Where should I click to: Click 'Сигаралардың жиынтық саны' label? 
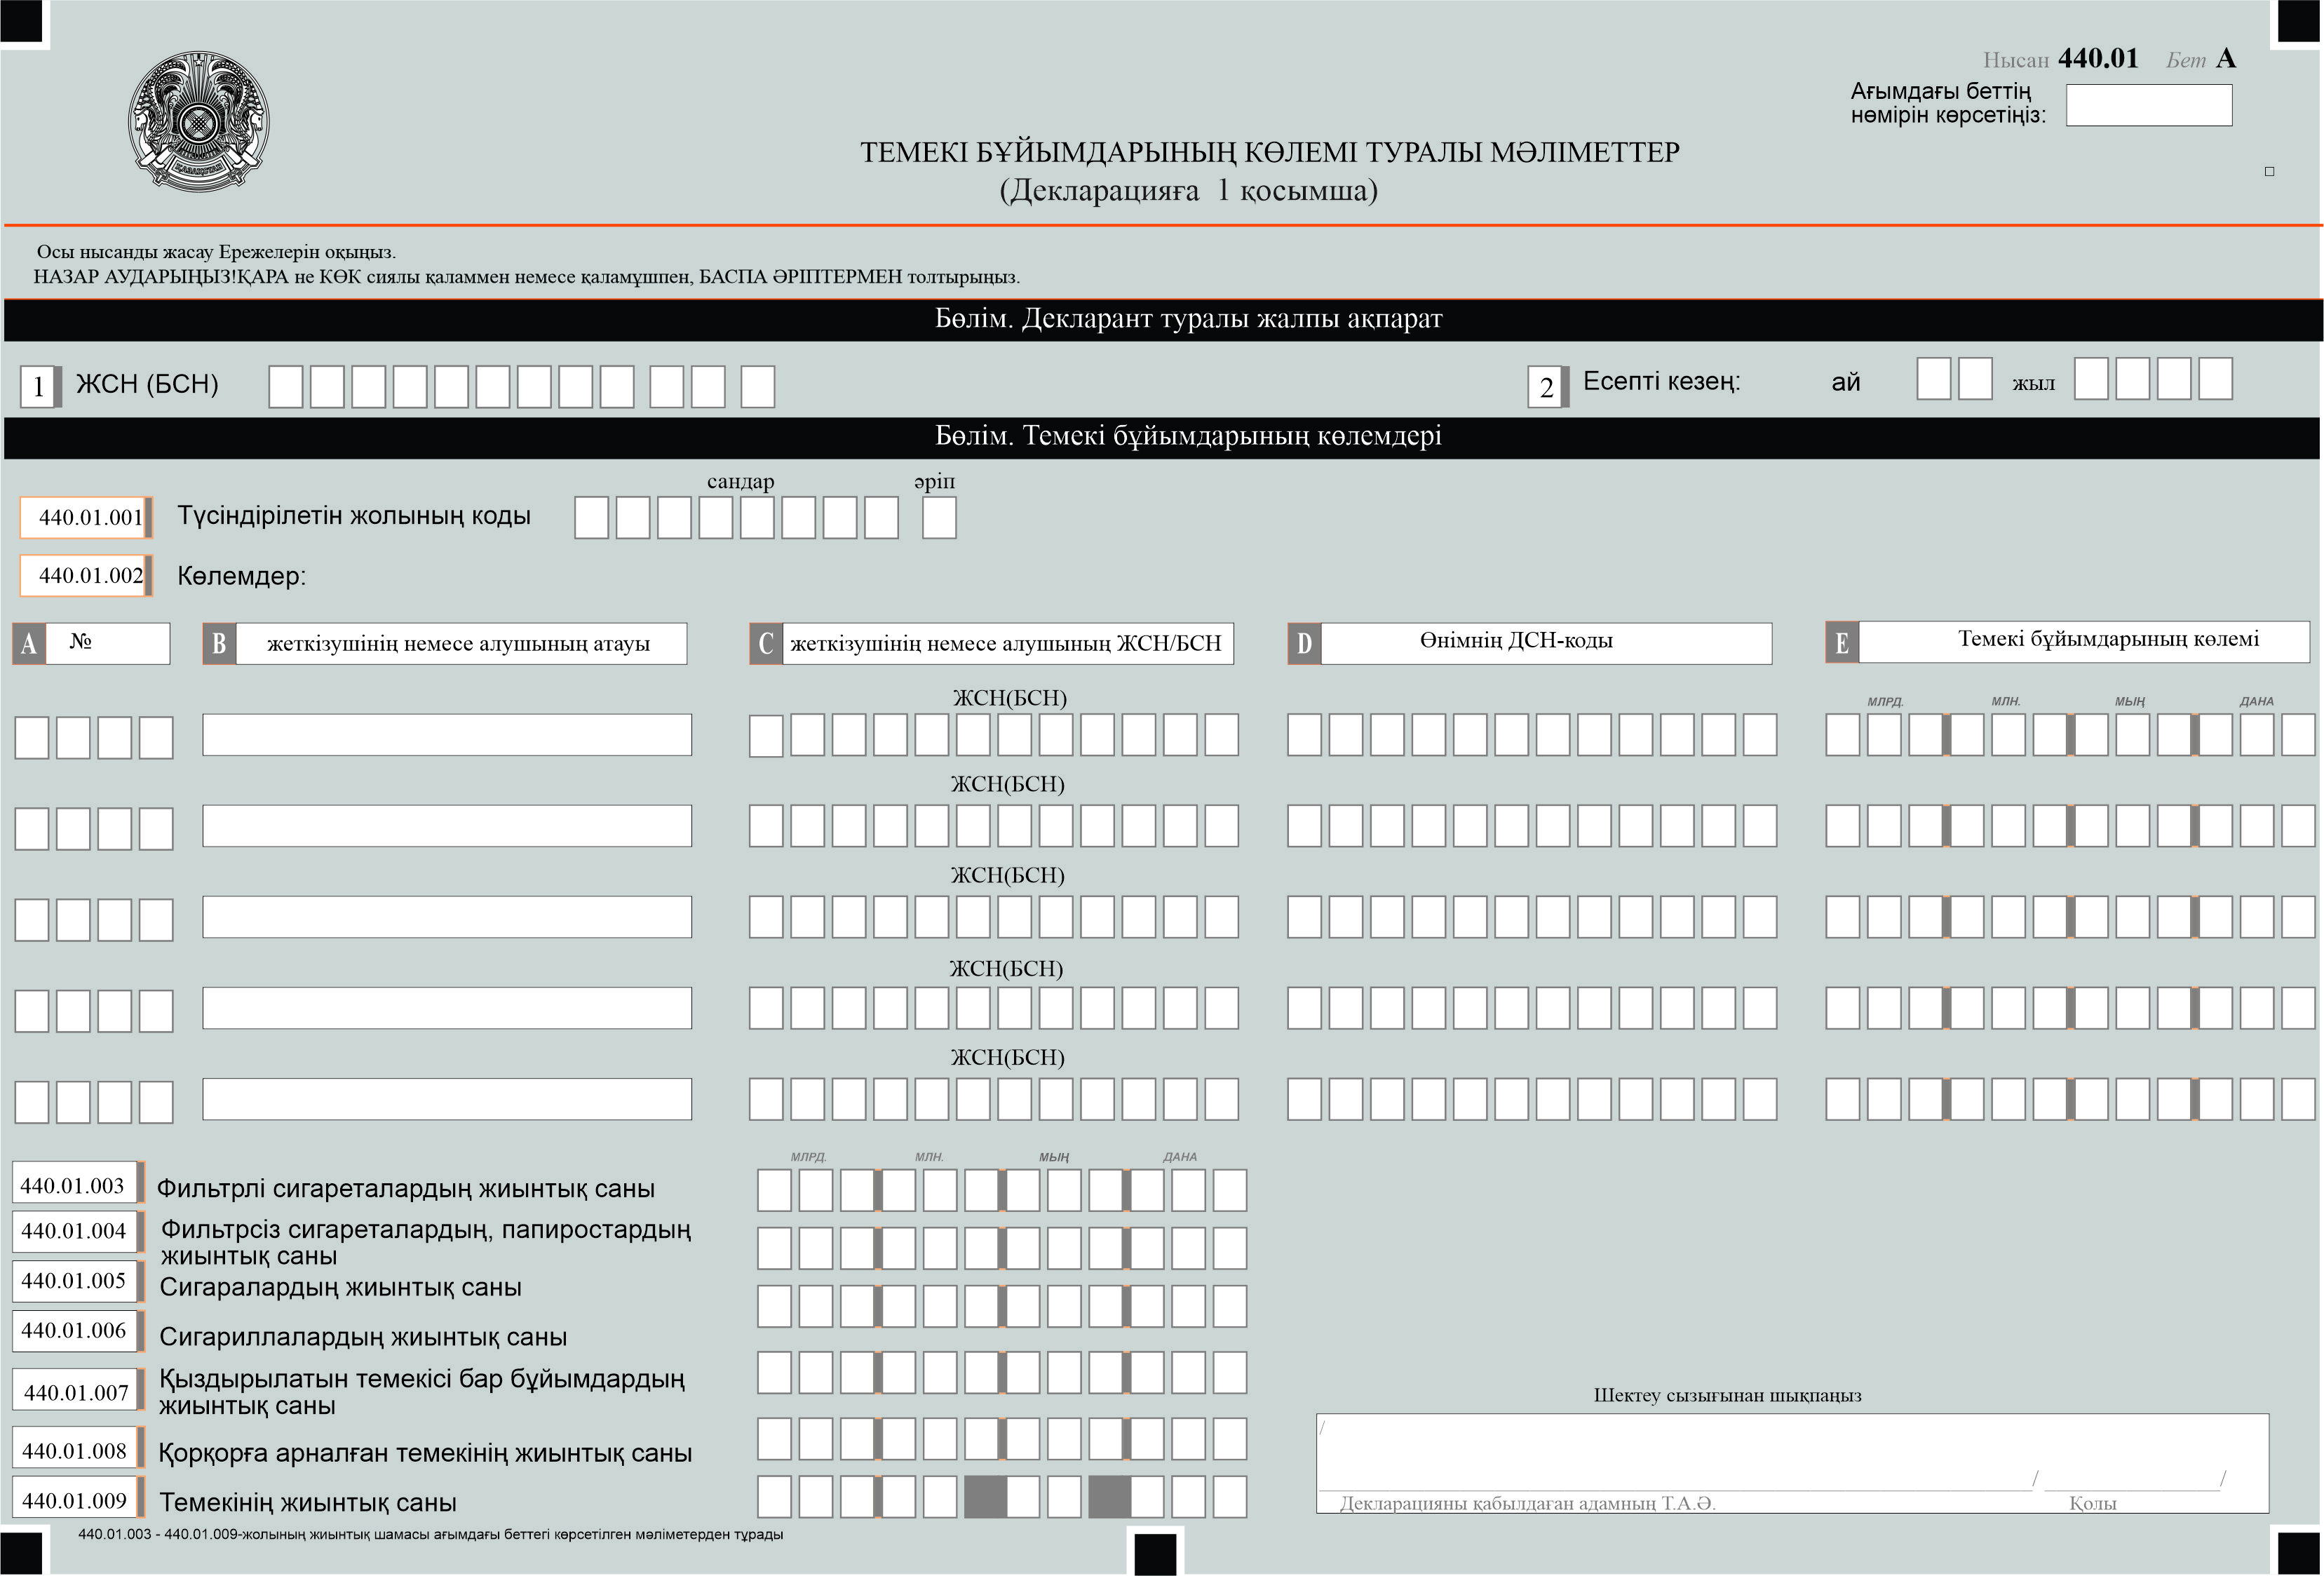tap(341, 1288)
